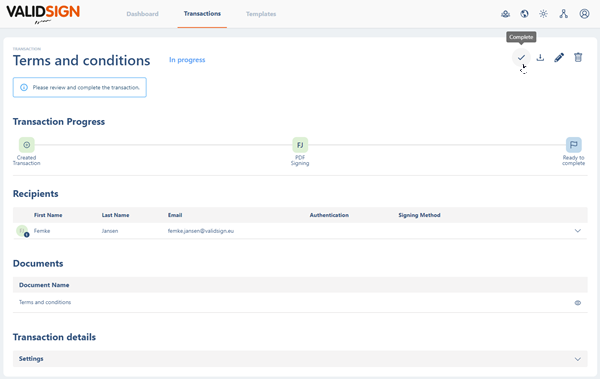Click the Femke first name cell
The width and height of the screenshot is (600, 379).
[x=42, y=231]
